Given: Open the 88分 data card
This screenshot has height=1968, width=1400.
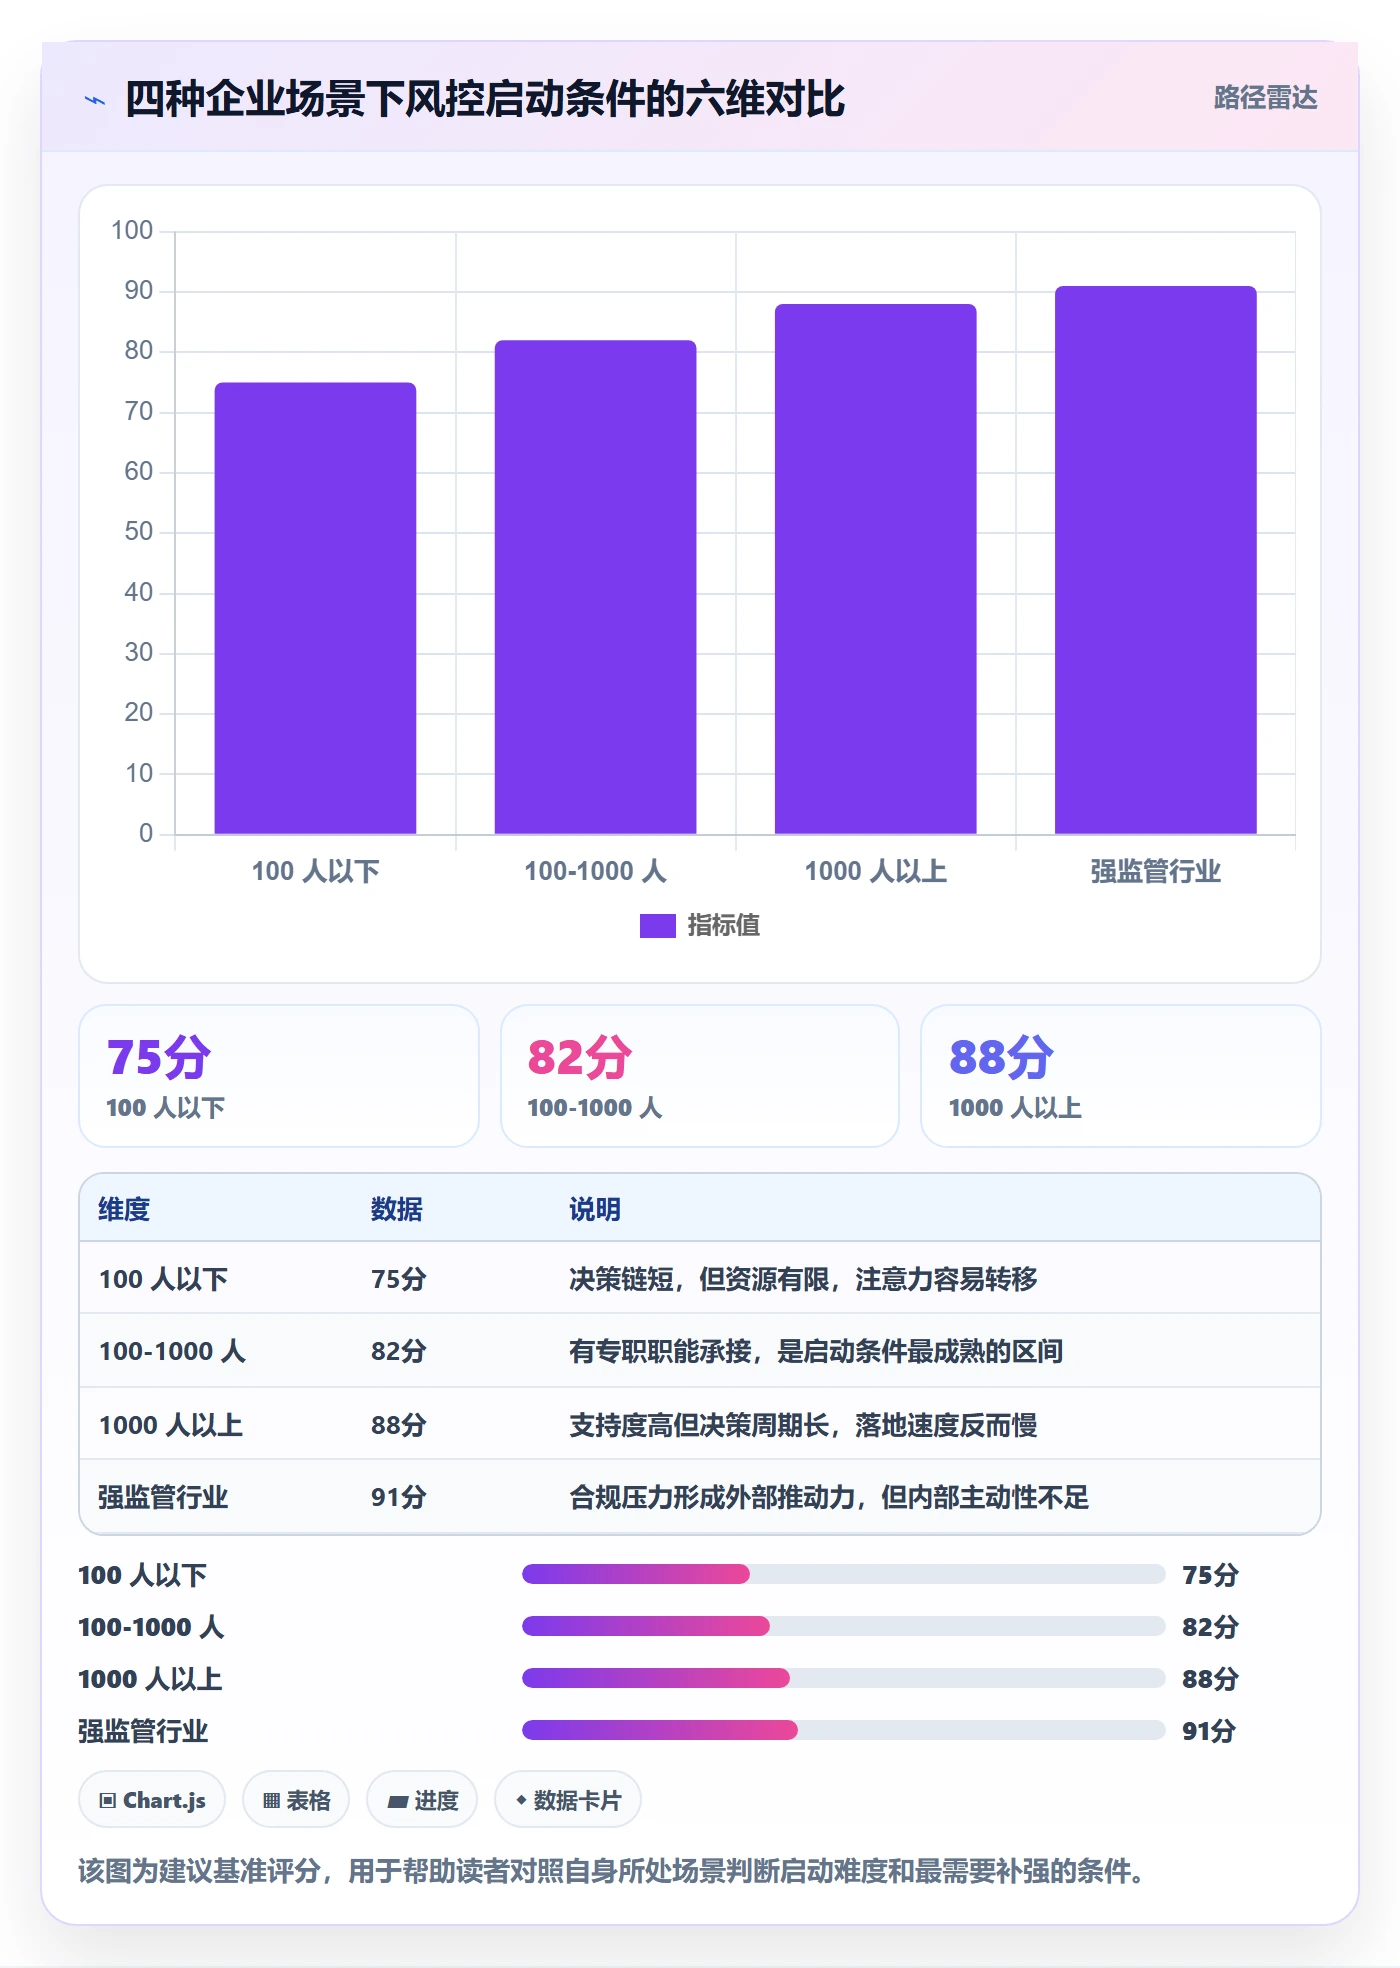Looking at the screenshot, I should click(1121, 1076).
